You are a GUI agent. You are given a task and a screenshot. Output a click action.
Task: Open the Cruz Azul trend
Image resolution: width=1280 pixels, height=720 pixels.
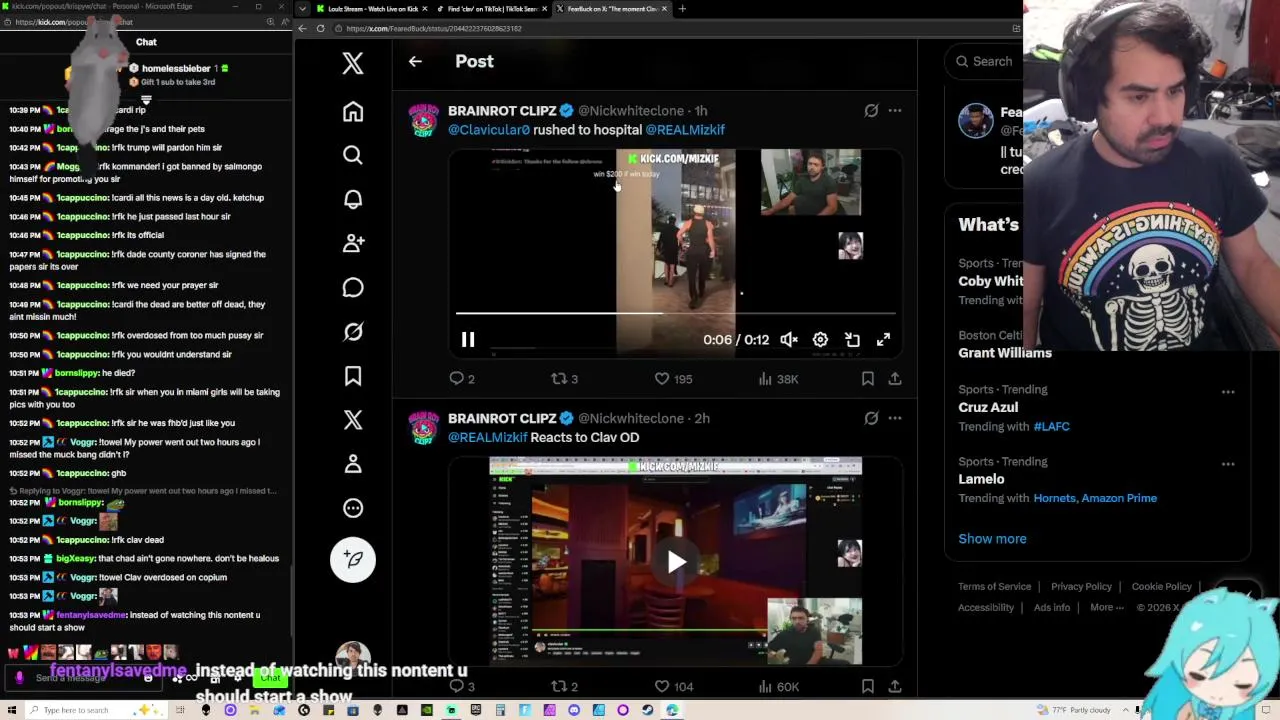[988, 407]
